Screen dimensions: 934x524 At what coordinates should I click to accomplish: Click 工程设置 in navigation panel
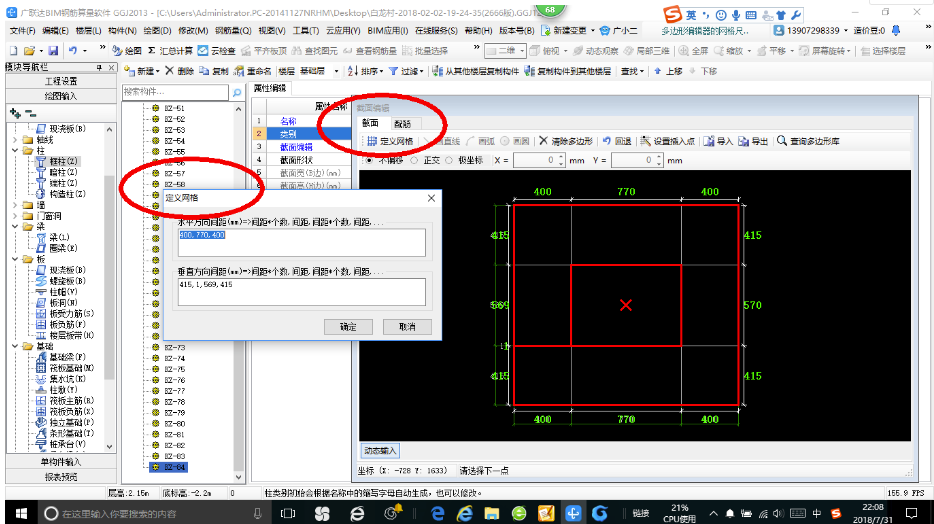(61, 81)
